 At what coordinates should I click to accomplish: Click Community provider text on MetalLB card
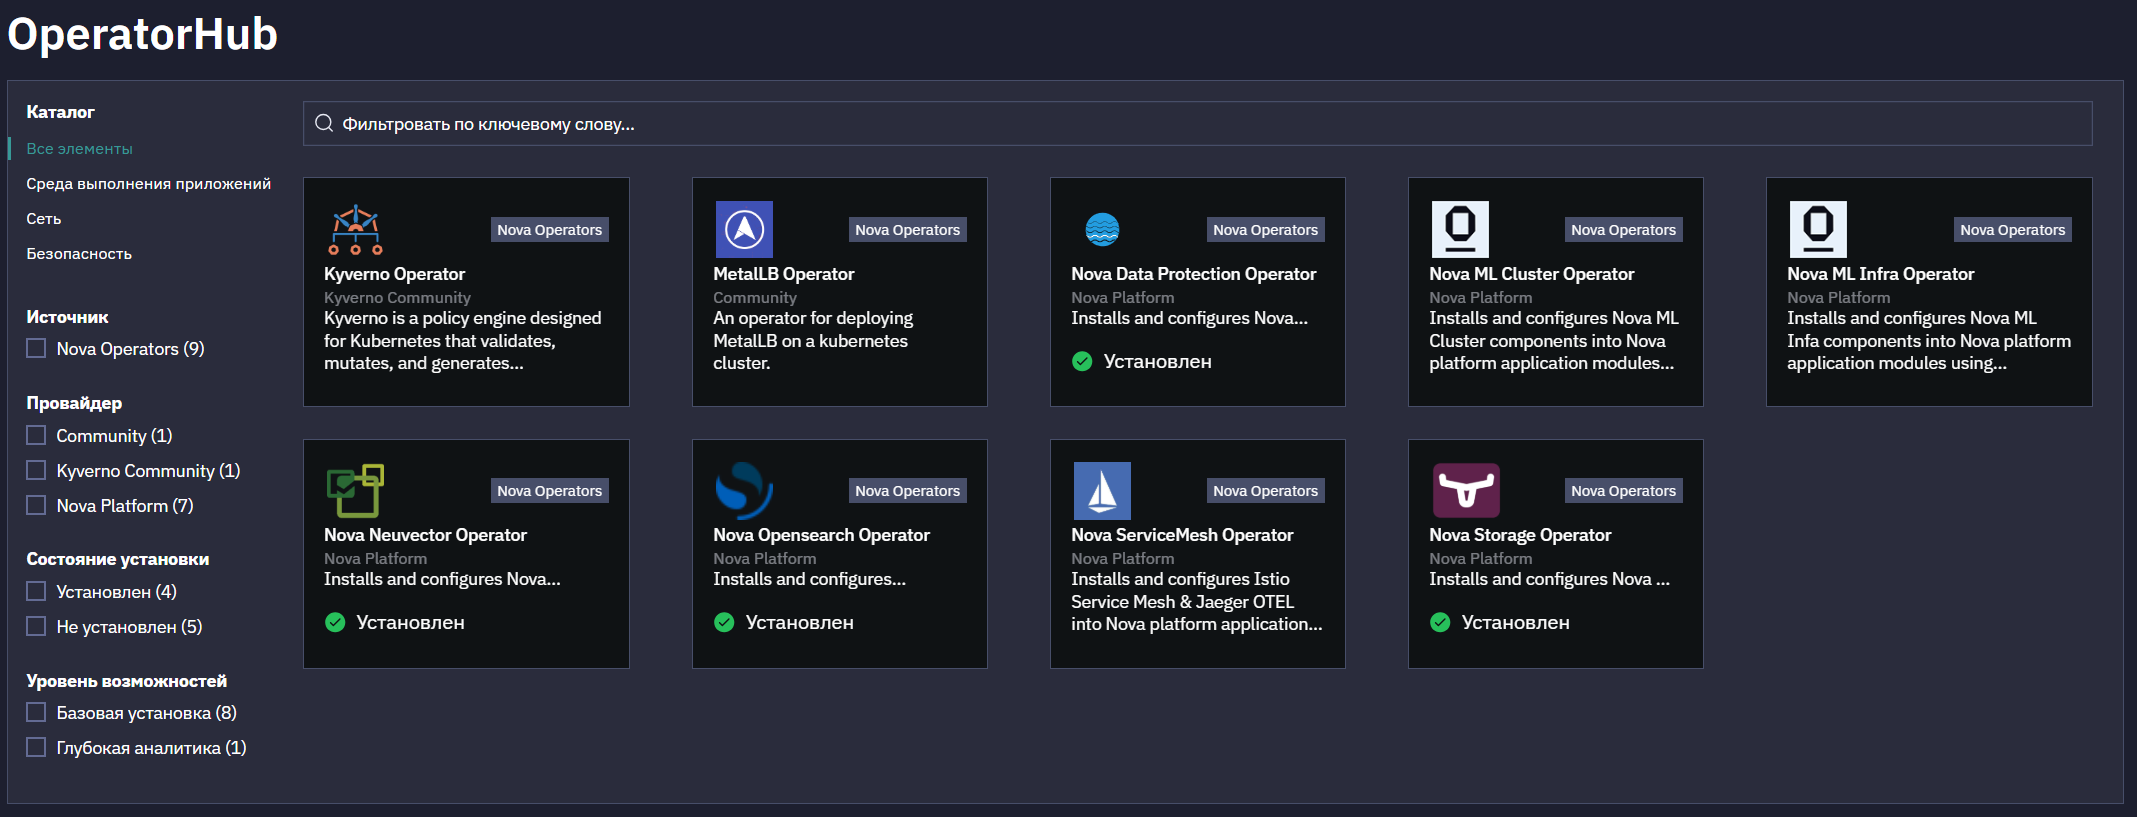click(755, 297)
